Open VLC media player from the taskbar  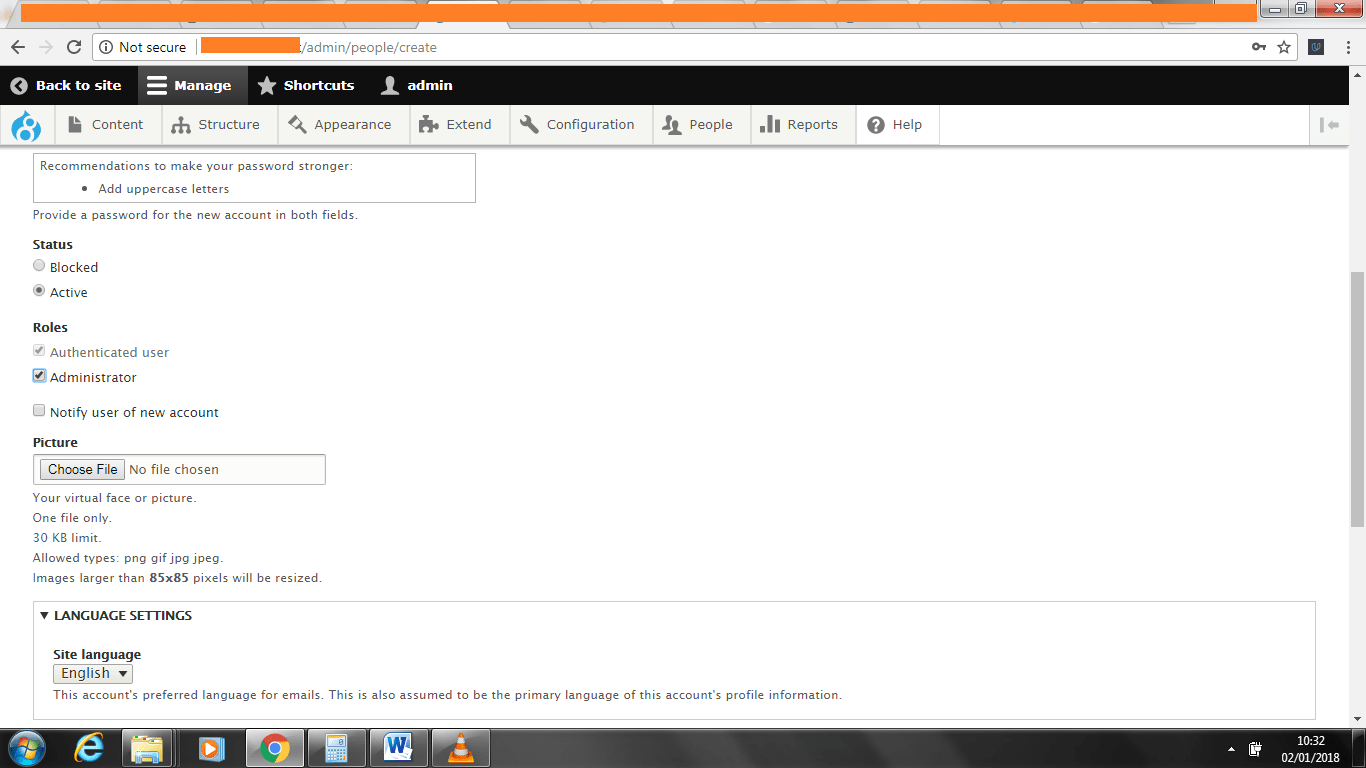pos(460,747)
